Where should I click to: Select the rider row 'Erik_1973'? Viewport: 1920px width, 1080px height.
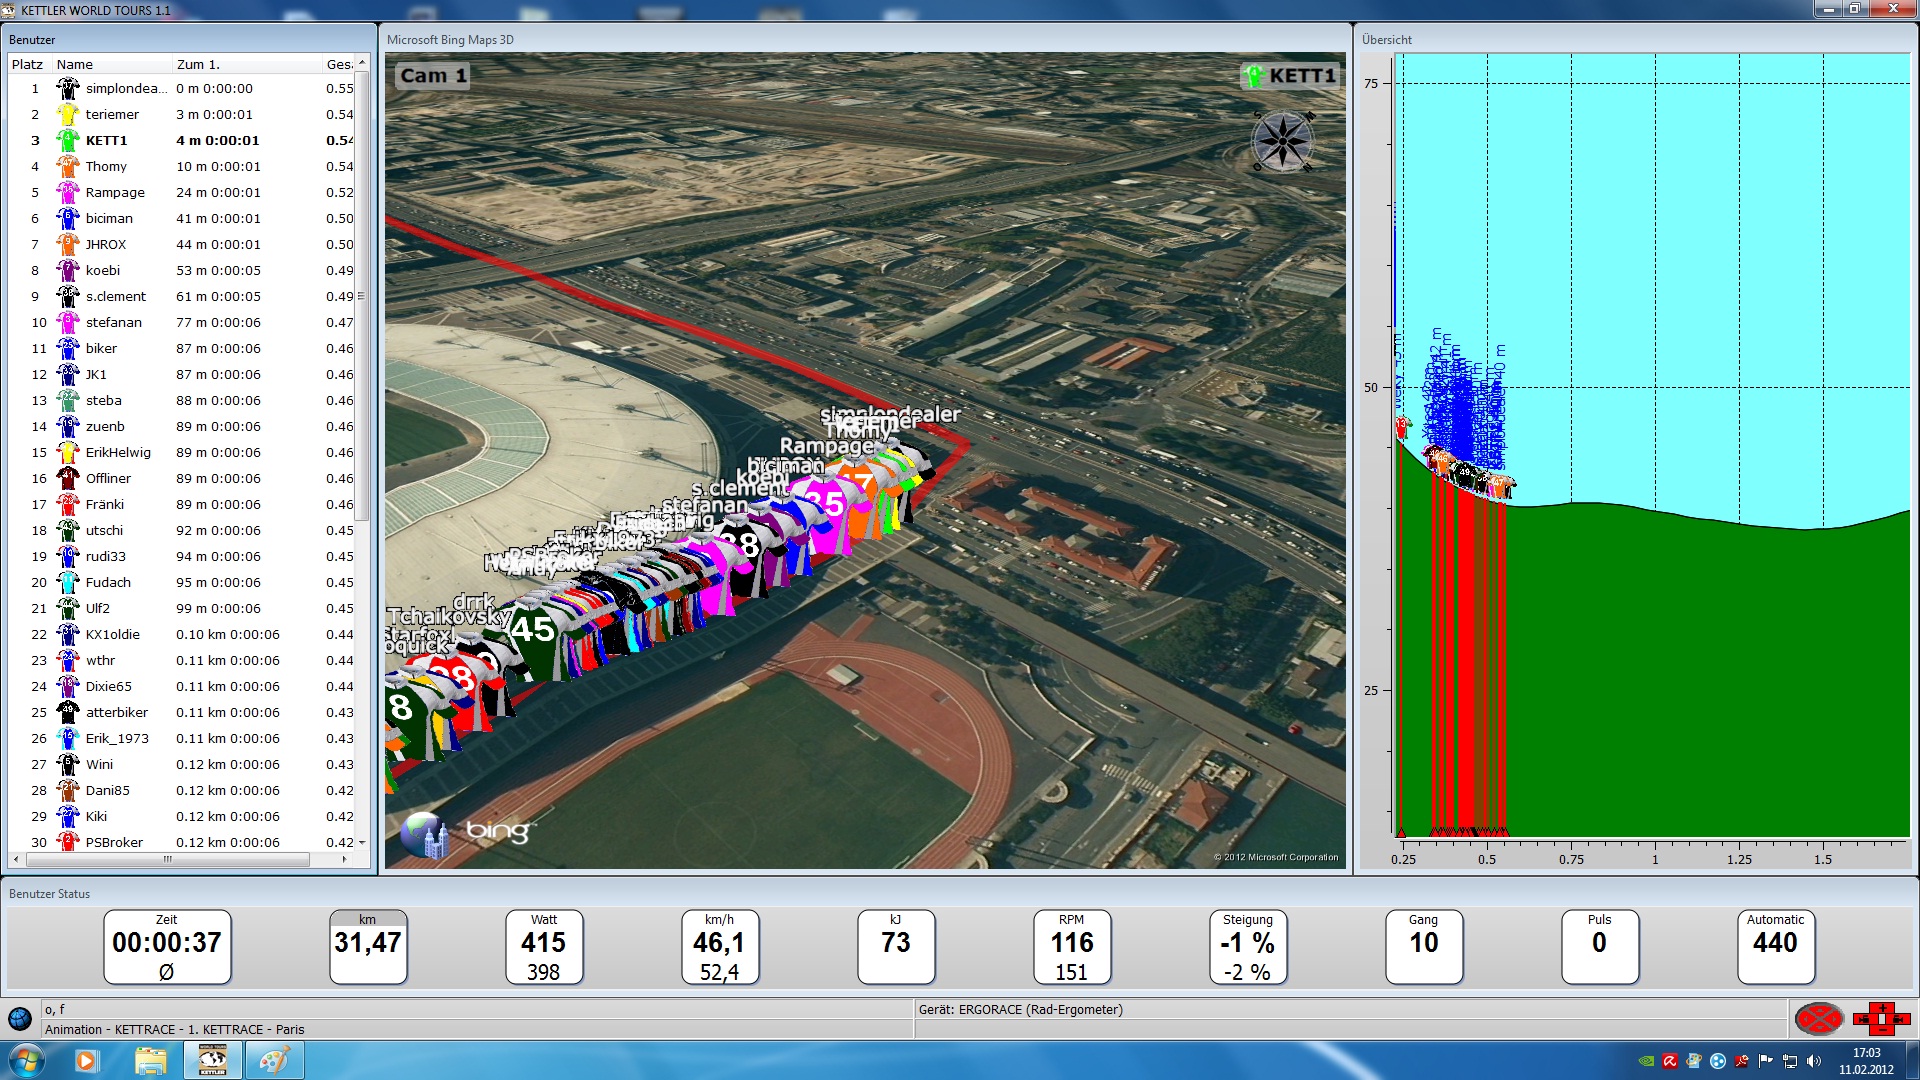point(182,738)
